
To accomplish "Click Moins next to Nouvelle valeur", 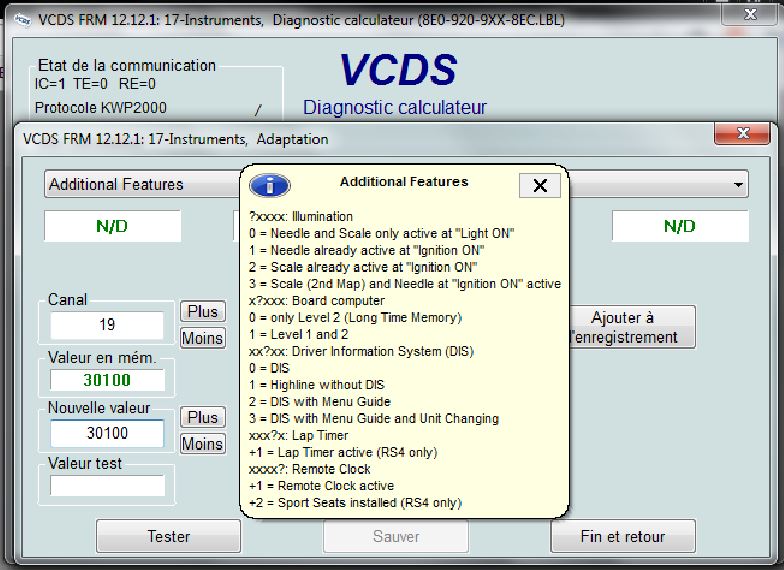I will tap(202, 444).
